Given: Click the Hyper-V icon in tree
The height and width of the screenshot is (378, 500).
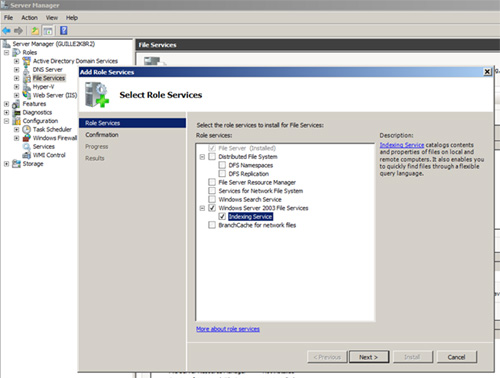Looking at the screenshot, I should (x=27, y=87).
